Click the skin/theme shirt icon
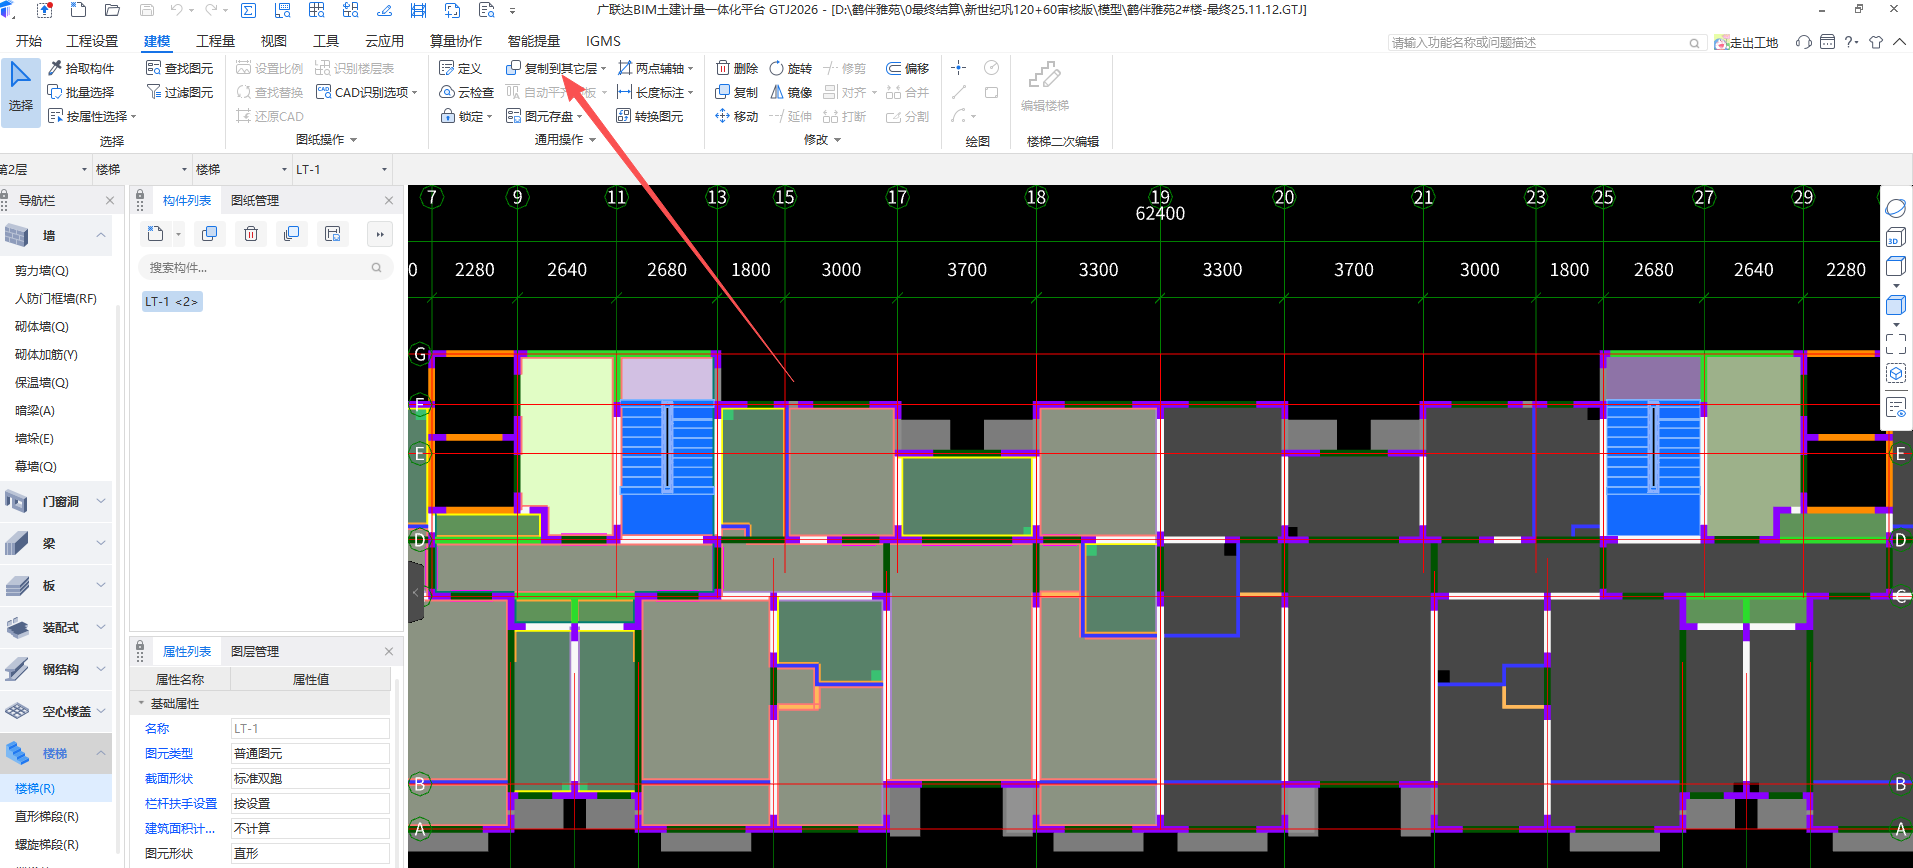1913x868 pixels. pos(1875,42)
